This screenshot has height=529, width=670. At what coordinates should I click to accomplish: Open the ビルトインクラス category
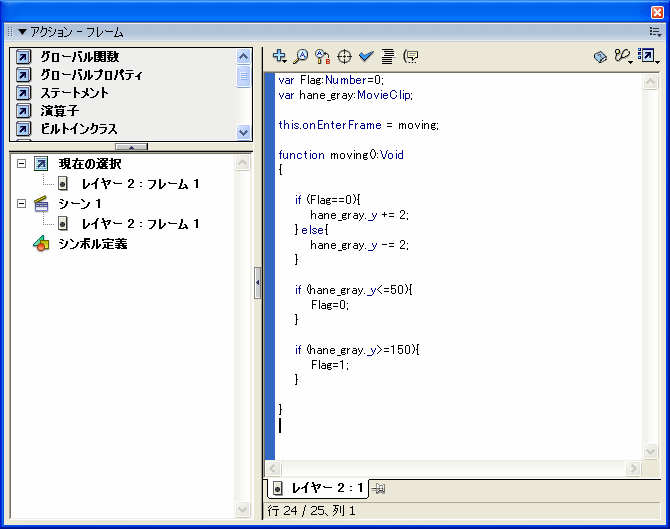click(79, 129)
